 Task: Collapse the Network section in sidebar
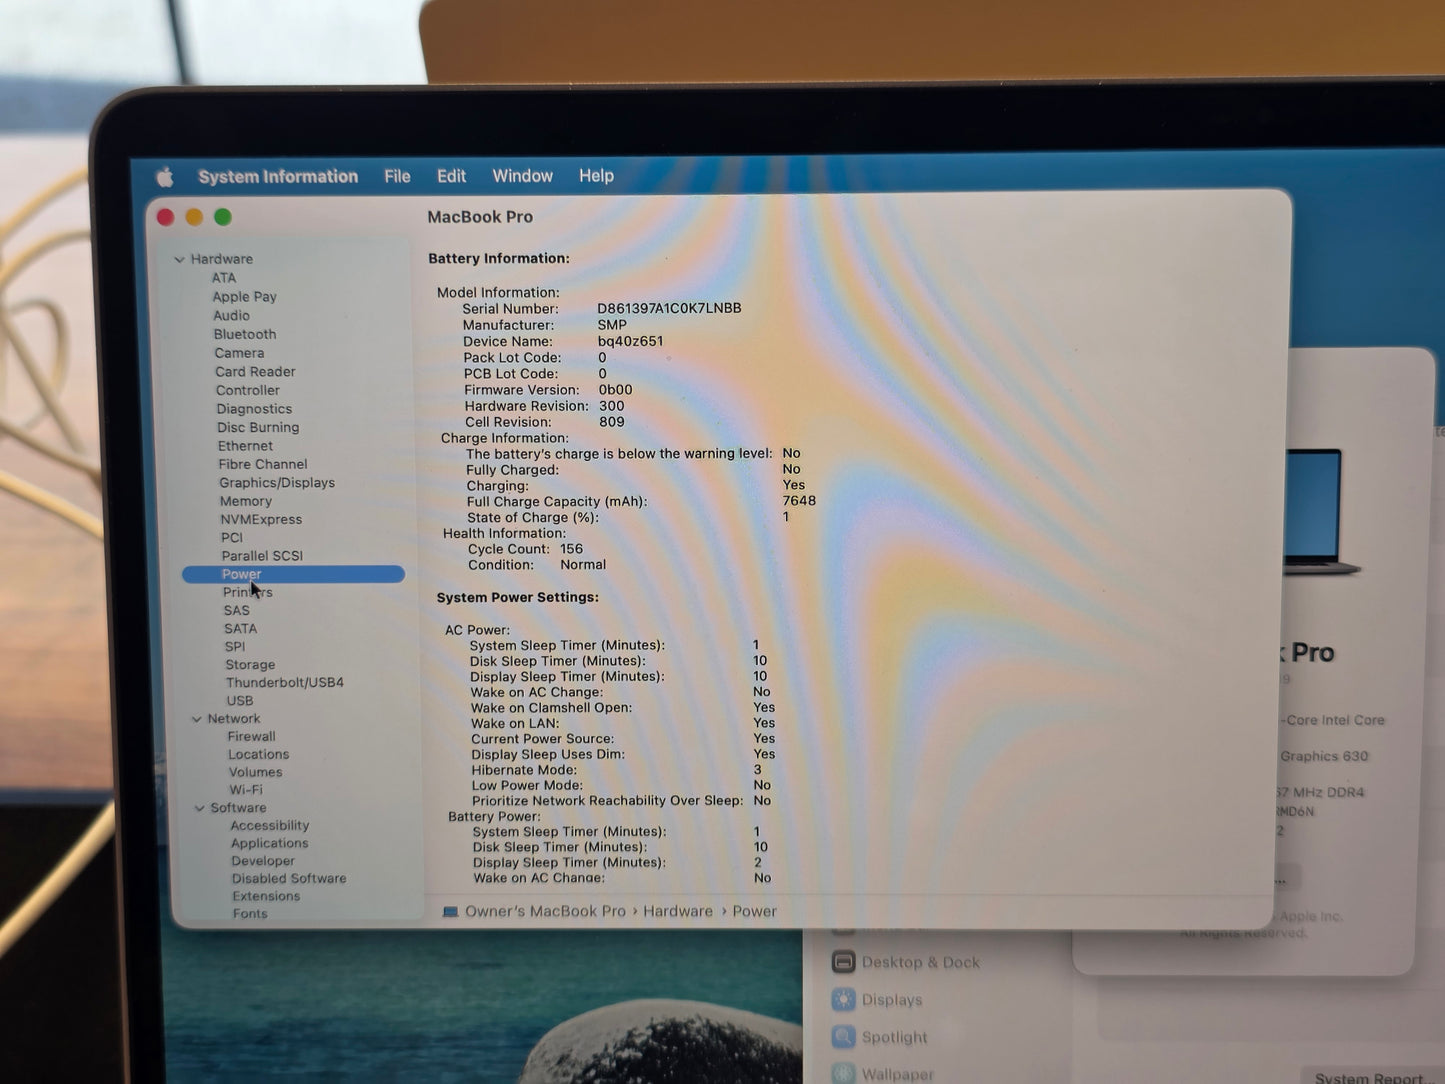tap(196, 719)
